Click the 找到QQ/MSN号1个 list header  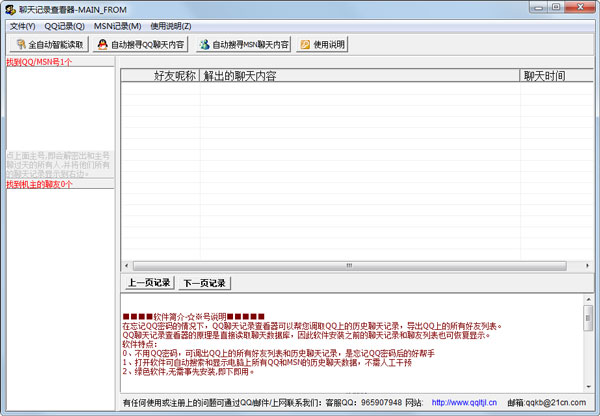click(39, 61)
